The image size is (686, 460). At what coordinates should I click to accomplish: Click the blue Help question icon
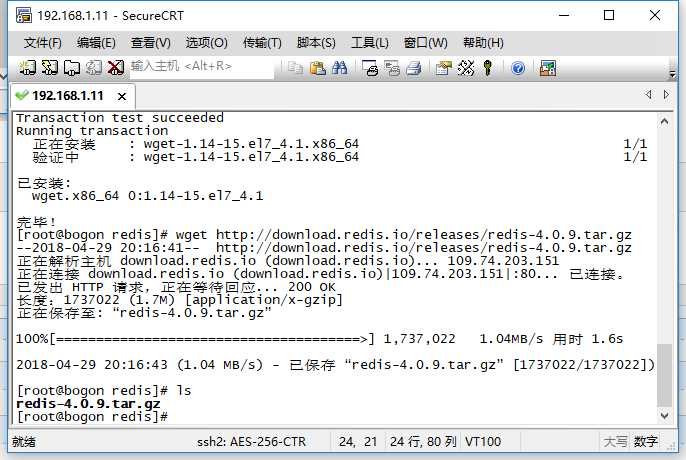click(x=518, y=68)
